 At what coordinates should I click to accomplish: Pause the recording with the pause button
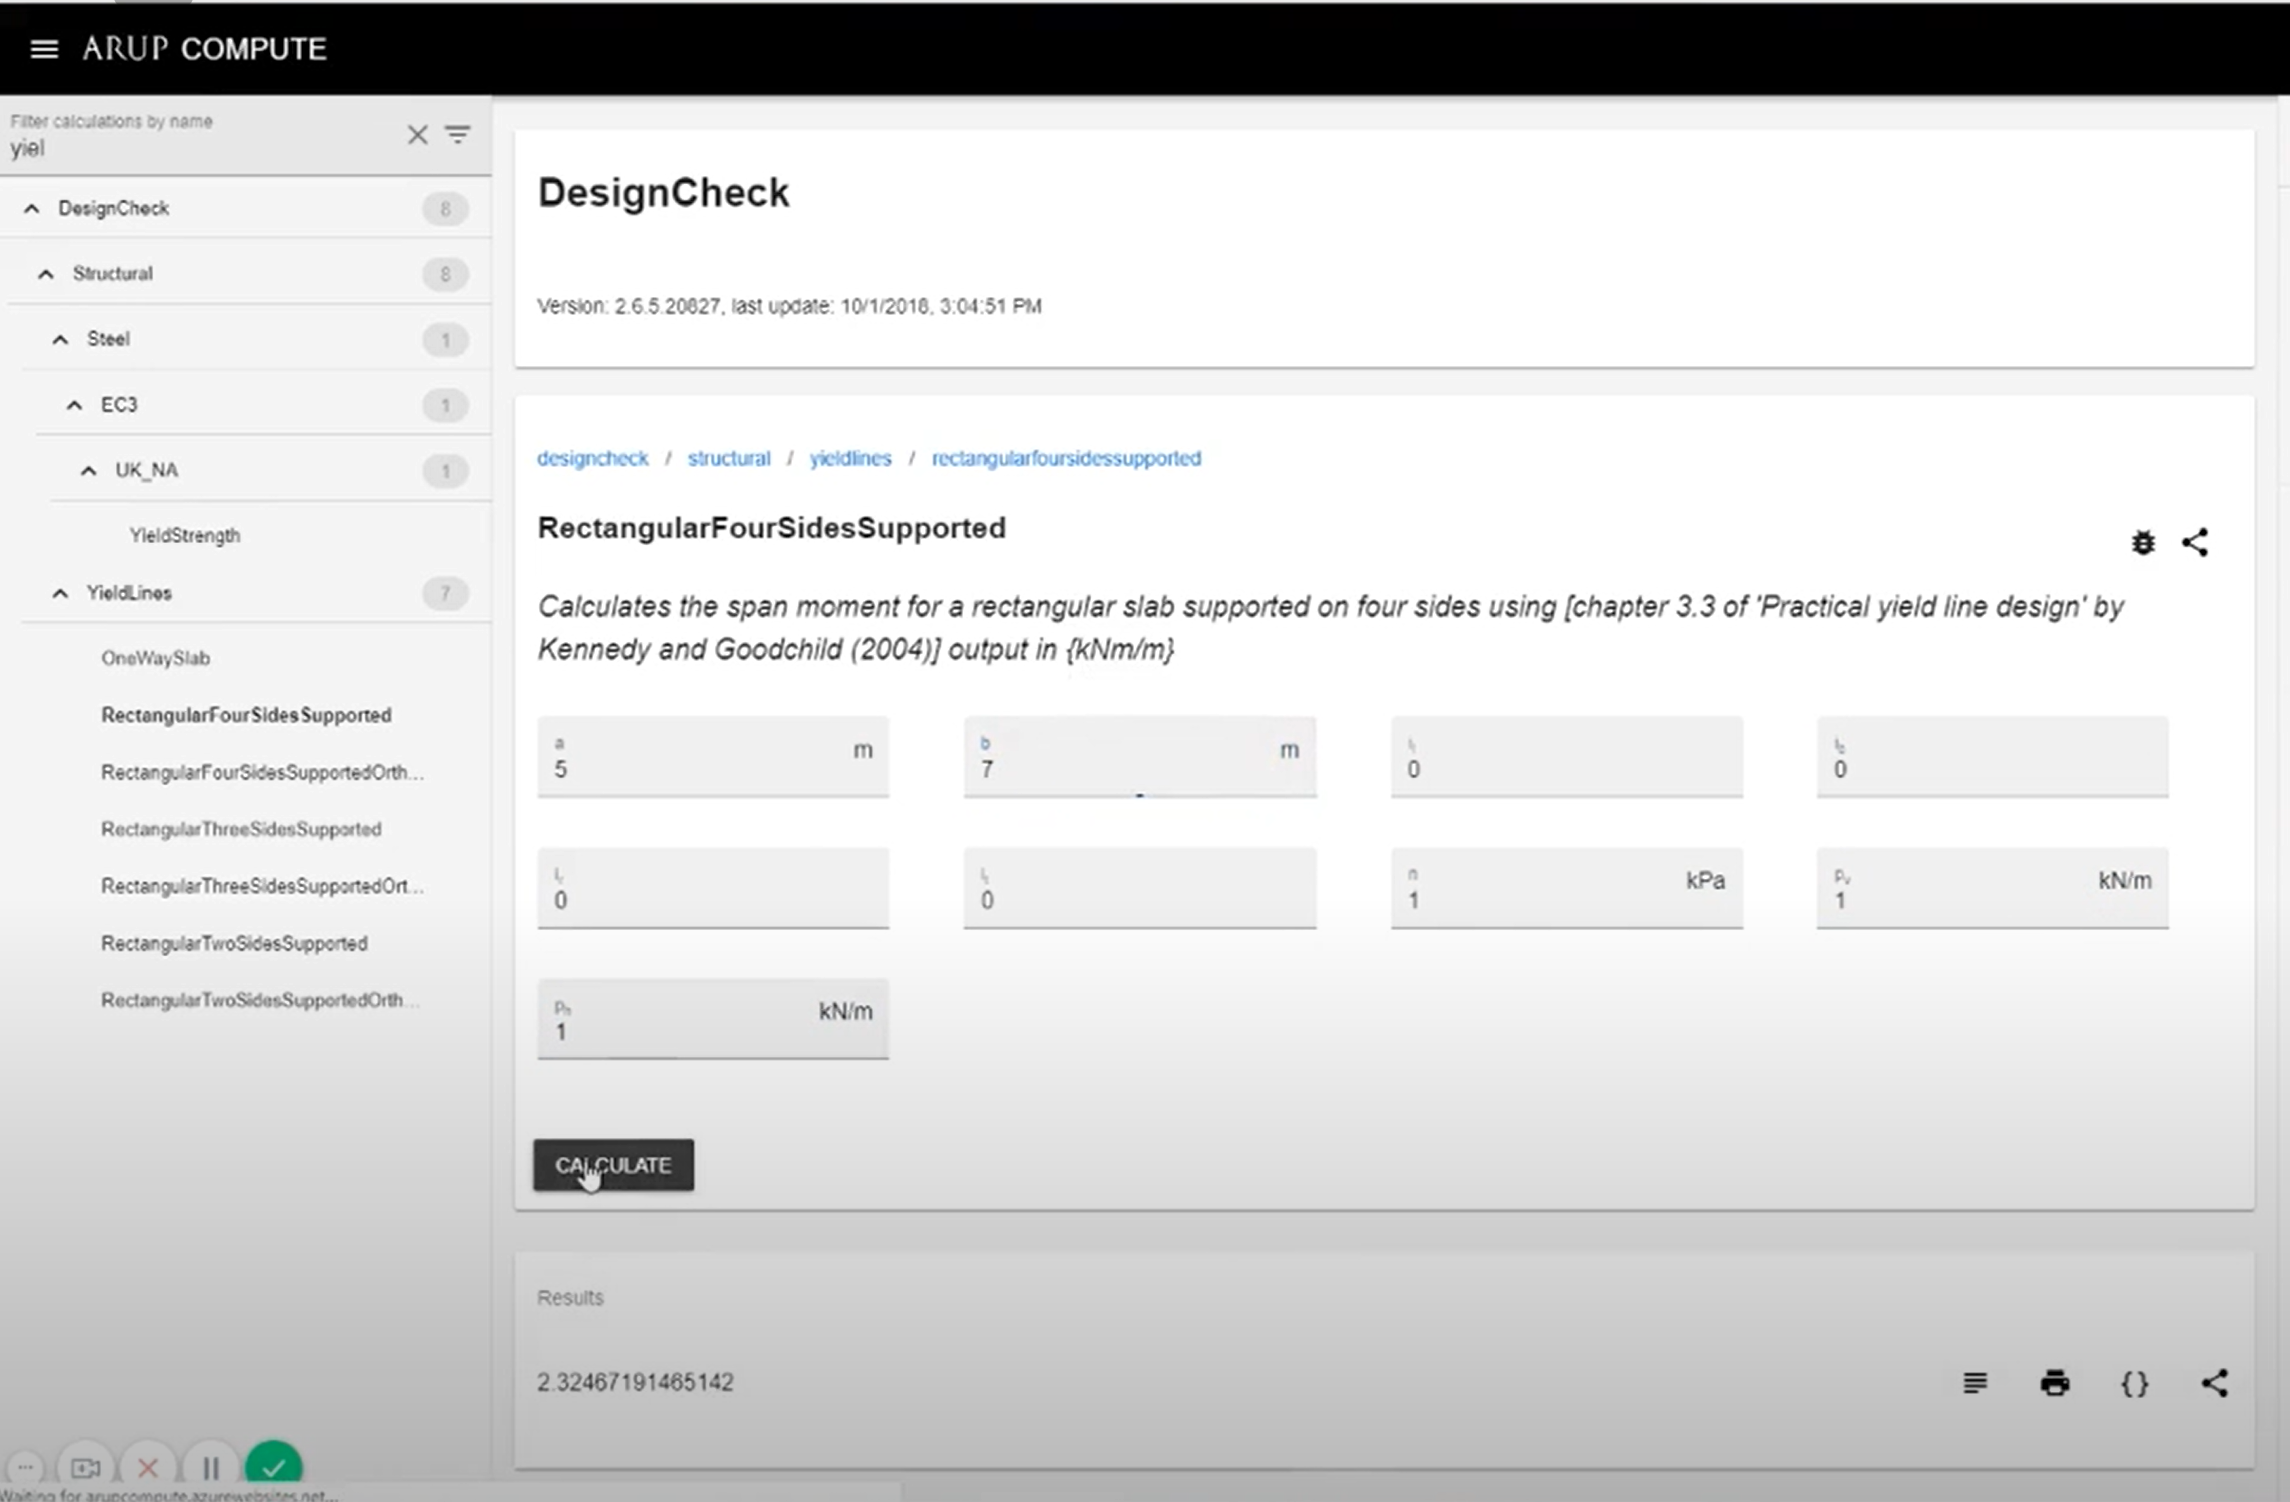211,1468
